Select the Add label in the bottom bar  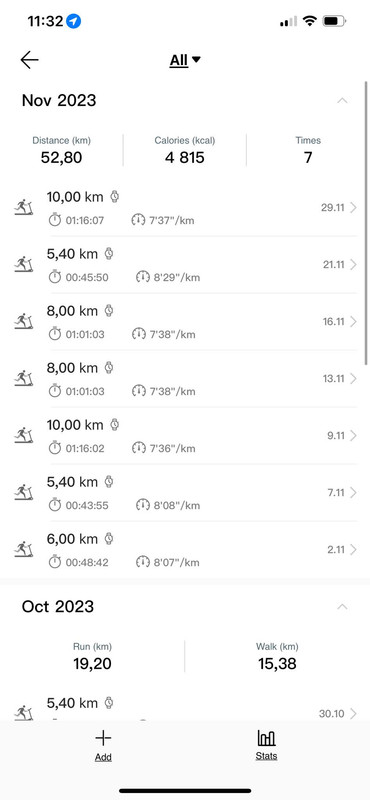(x=103, y=757)
